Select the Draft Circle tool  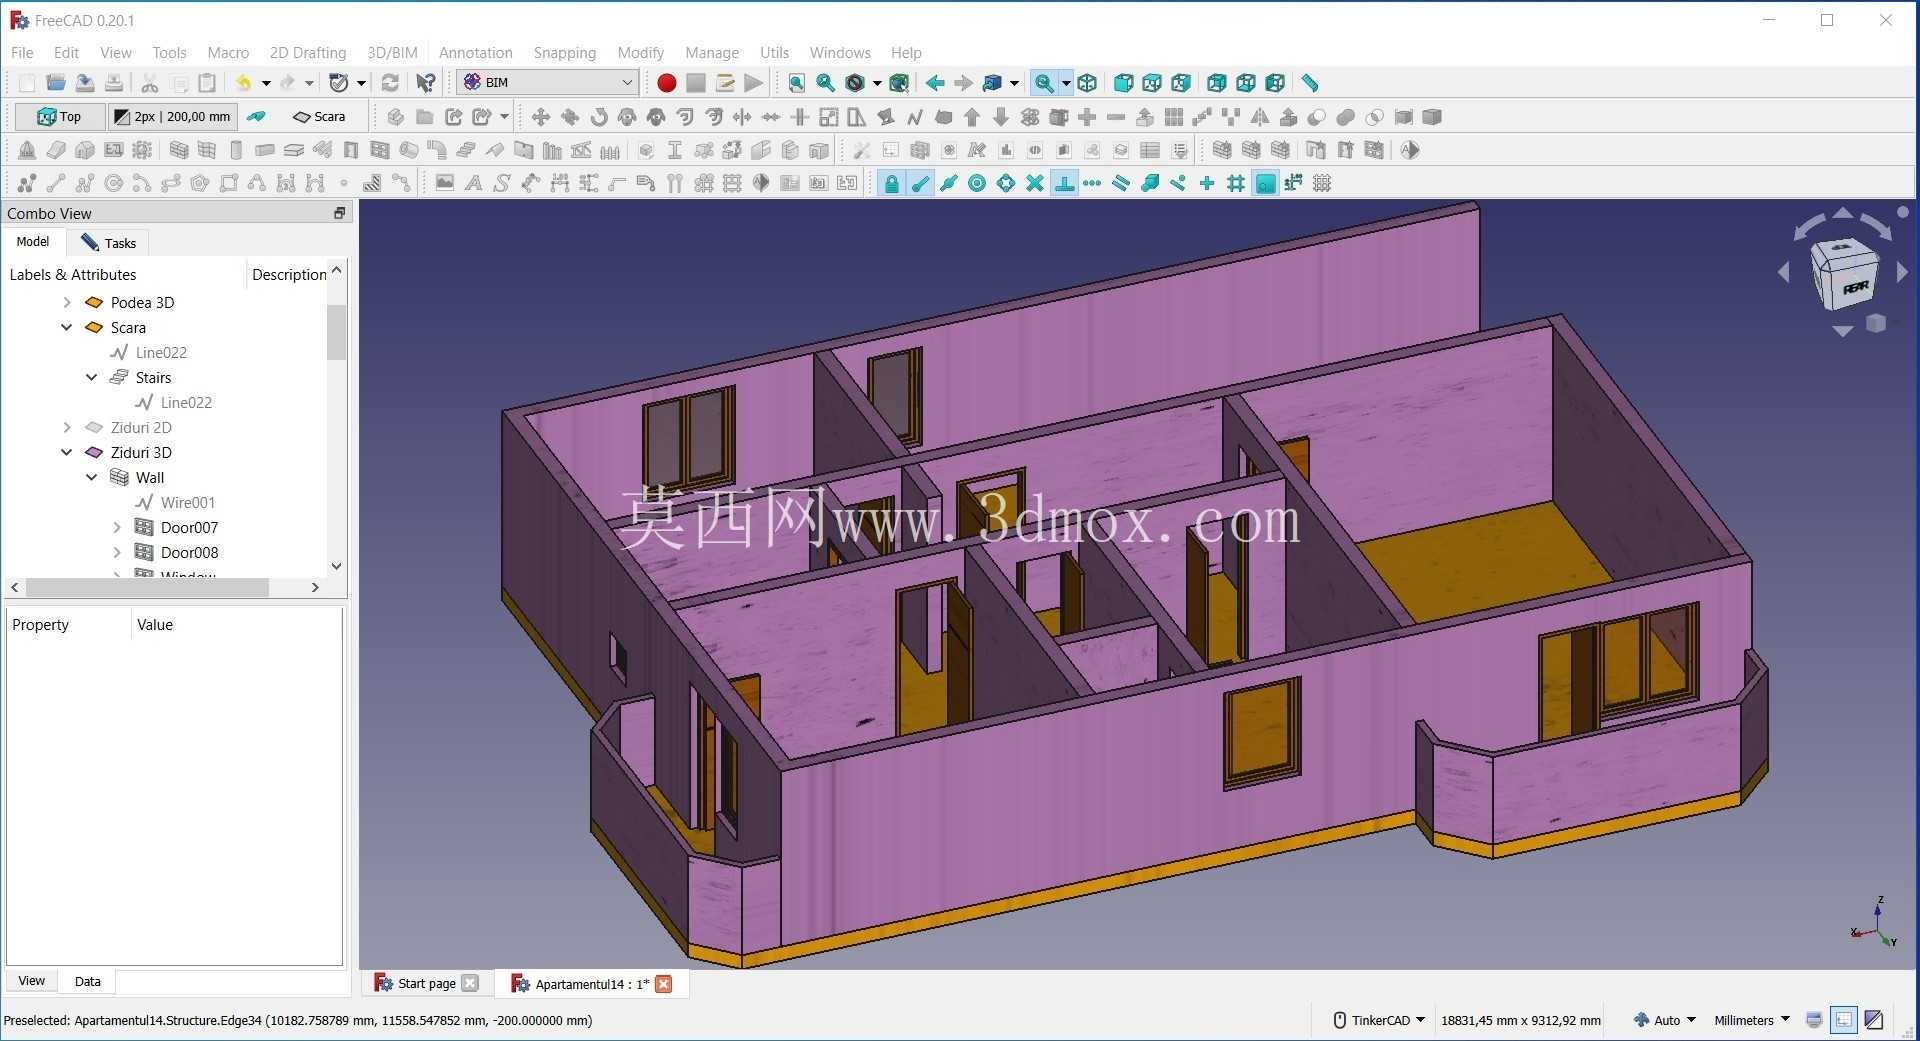tap(114, 183)
